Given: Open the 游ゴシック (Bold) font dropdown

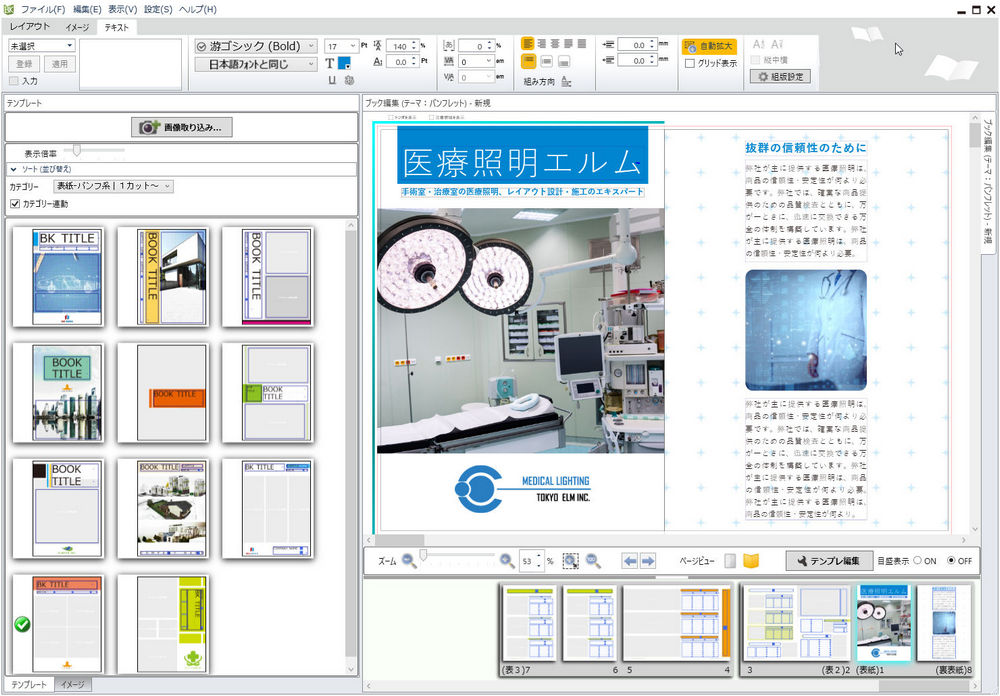Looking at the screenshot, I should coord(253,46).
